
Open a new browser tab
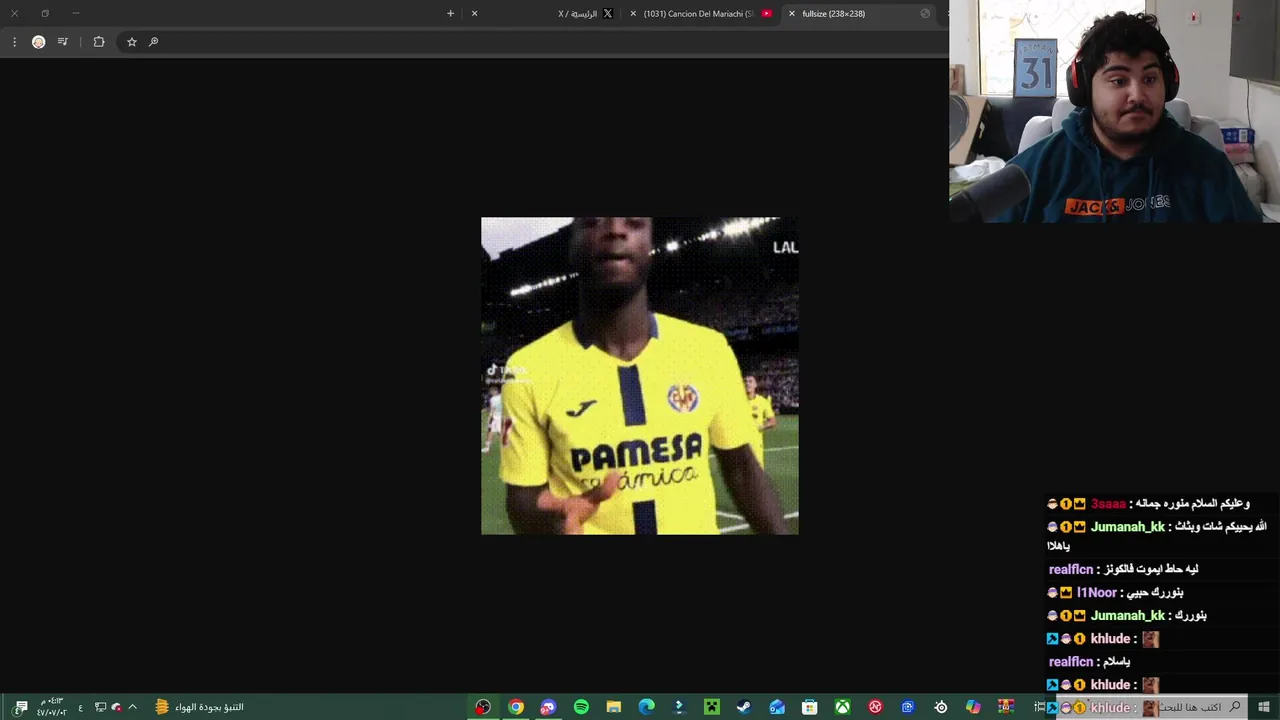point(450,14)
